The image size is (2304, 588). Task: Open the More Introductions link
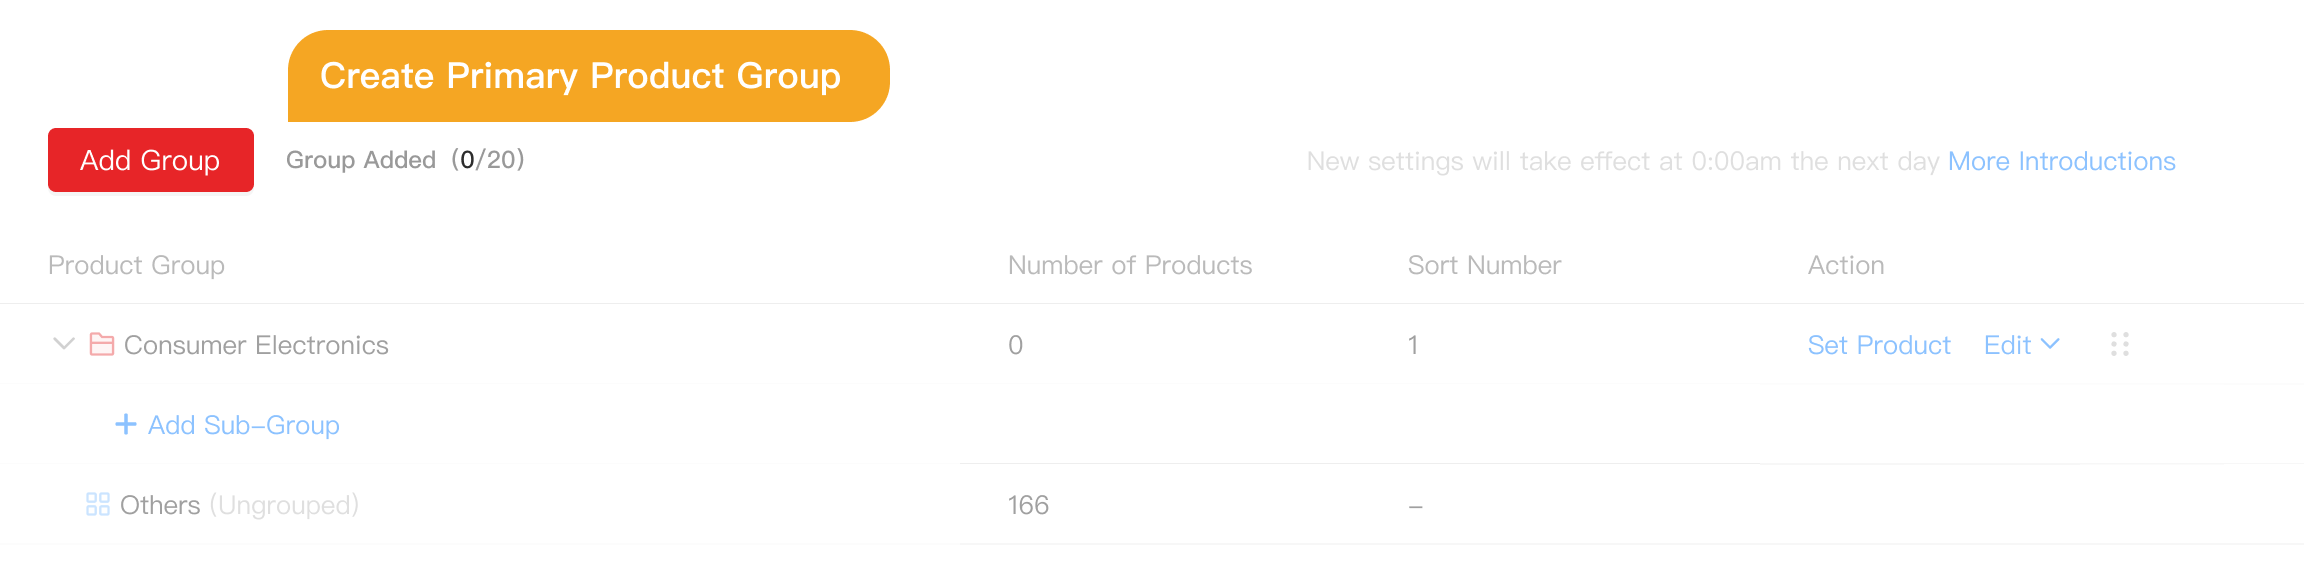click(x=2061, y=161)
